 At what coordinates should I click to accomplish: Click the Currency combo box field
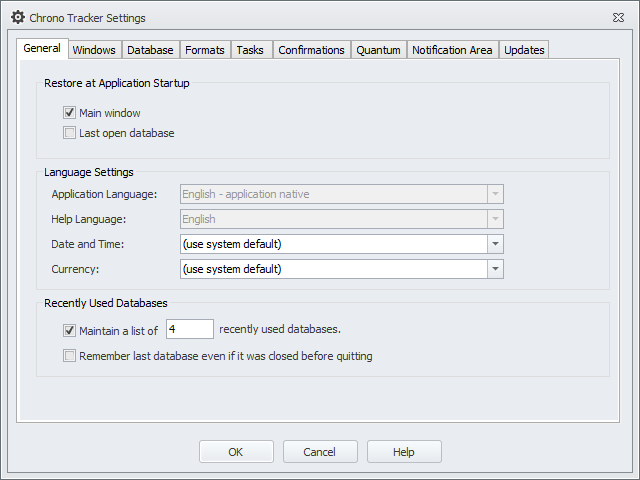[x=342, y=269]
